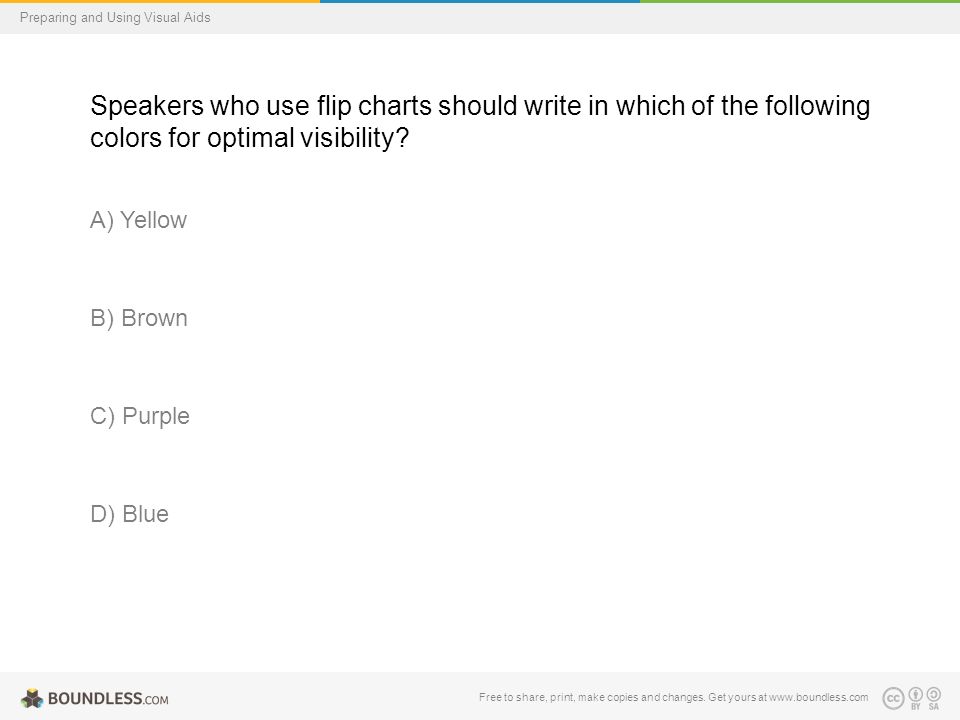Choose answer C) Purple
Viewport: 960px width, 720px height.
point(140,416)
